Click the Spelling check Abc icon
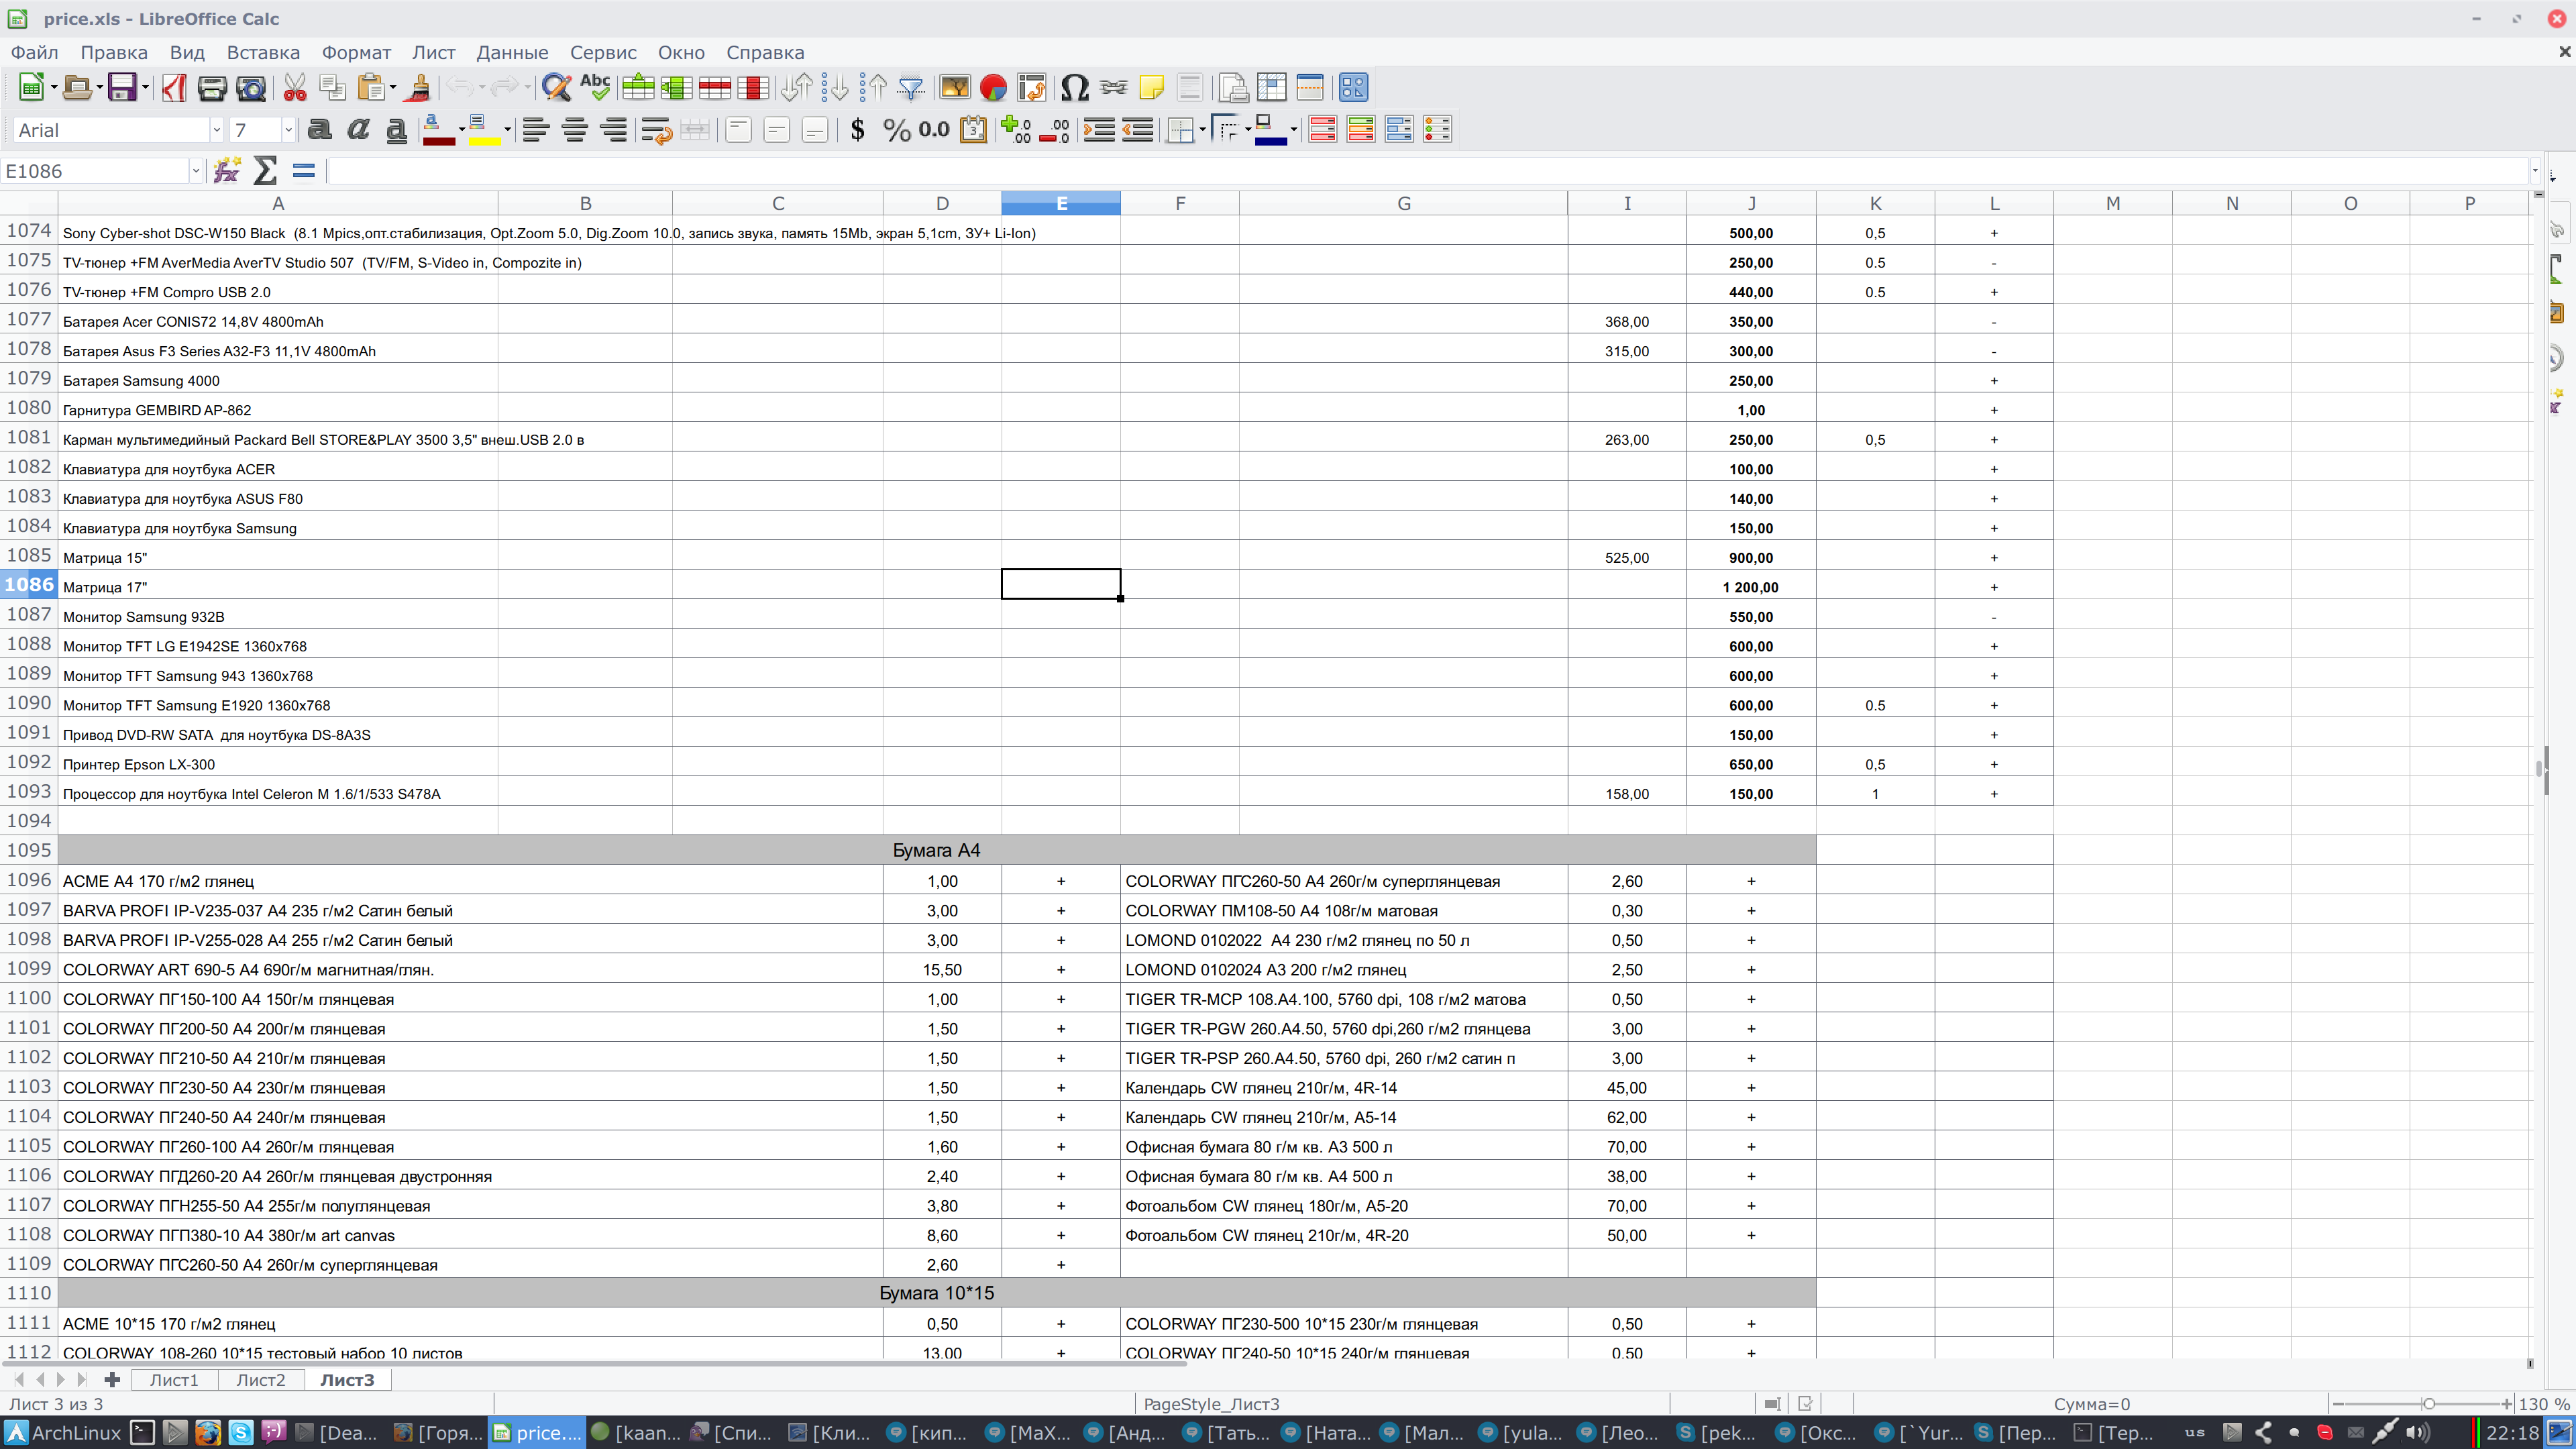This screenshot has width=2576, height=1449. point(595,88)
